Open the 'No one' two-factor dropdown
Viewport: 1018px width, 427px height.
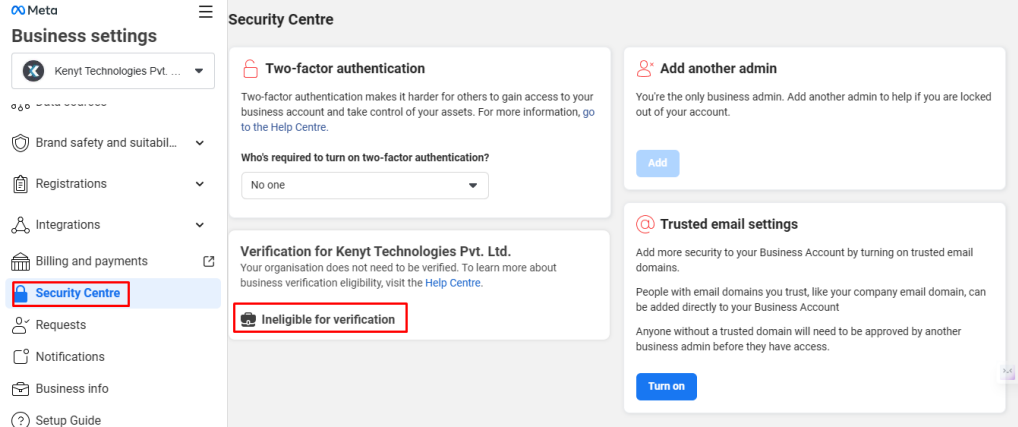tap(365, 186)
